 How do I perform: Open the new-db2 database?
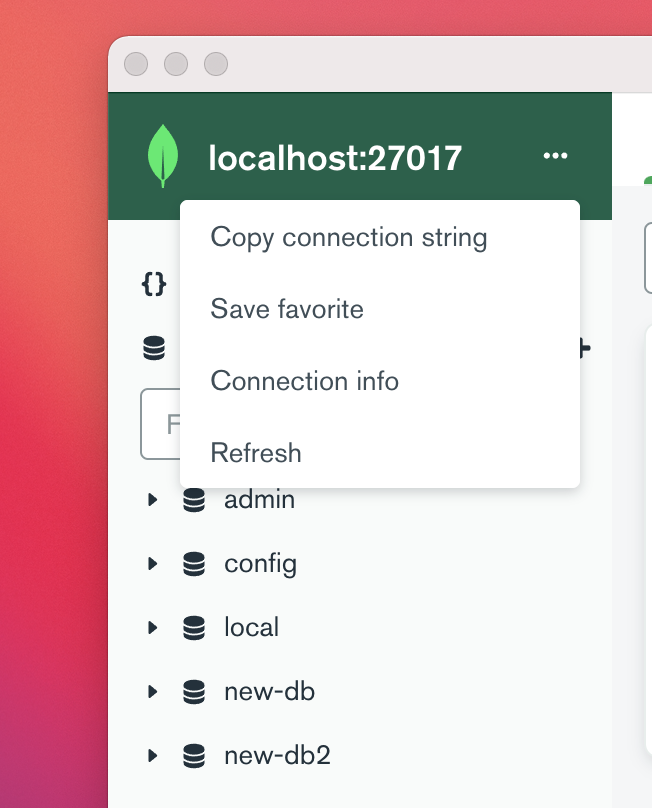[277, 755]
